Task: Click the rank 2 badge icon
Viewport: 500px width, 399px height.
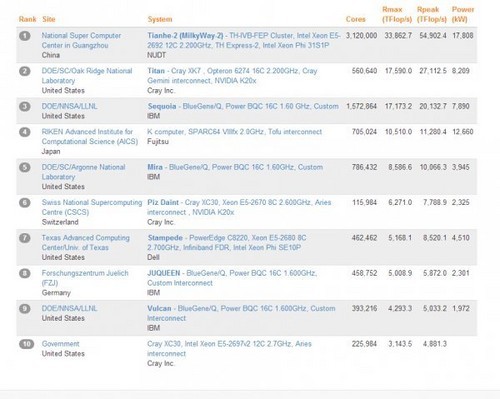Action: point(25,71)
